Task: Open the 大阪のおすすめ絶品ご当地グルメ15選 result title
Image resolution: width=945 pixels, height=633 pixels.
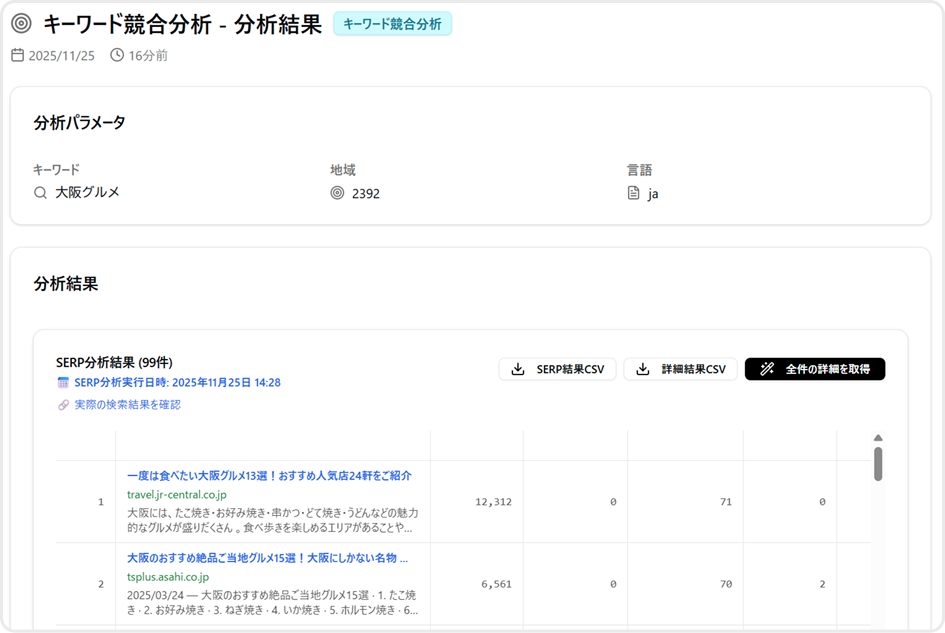Action: click(267, 558)
